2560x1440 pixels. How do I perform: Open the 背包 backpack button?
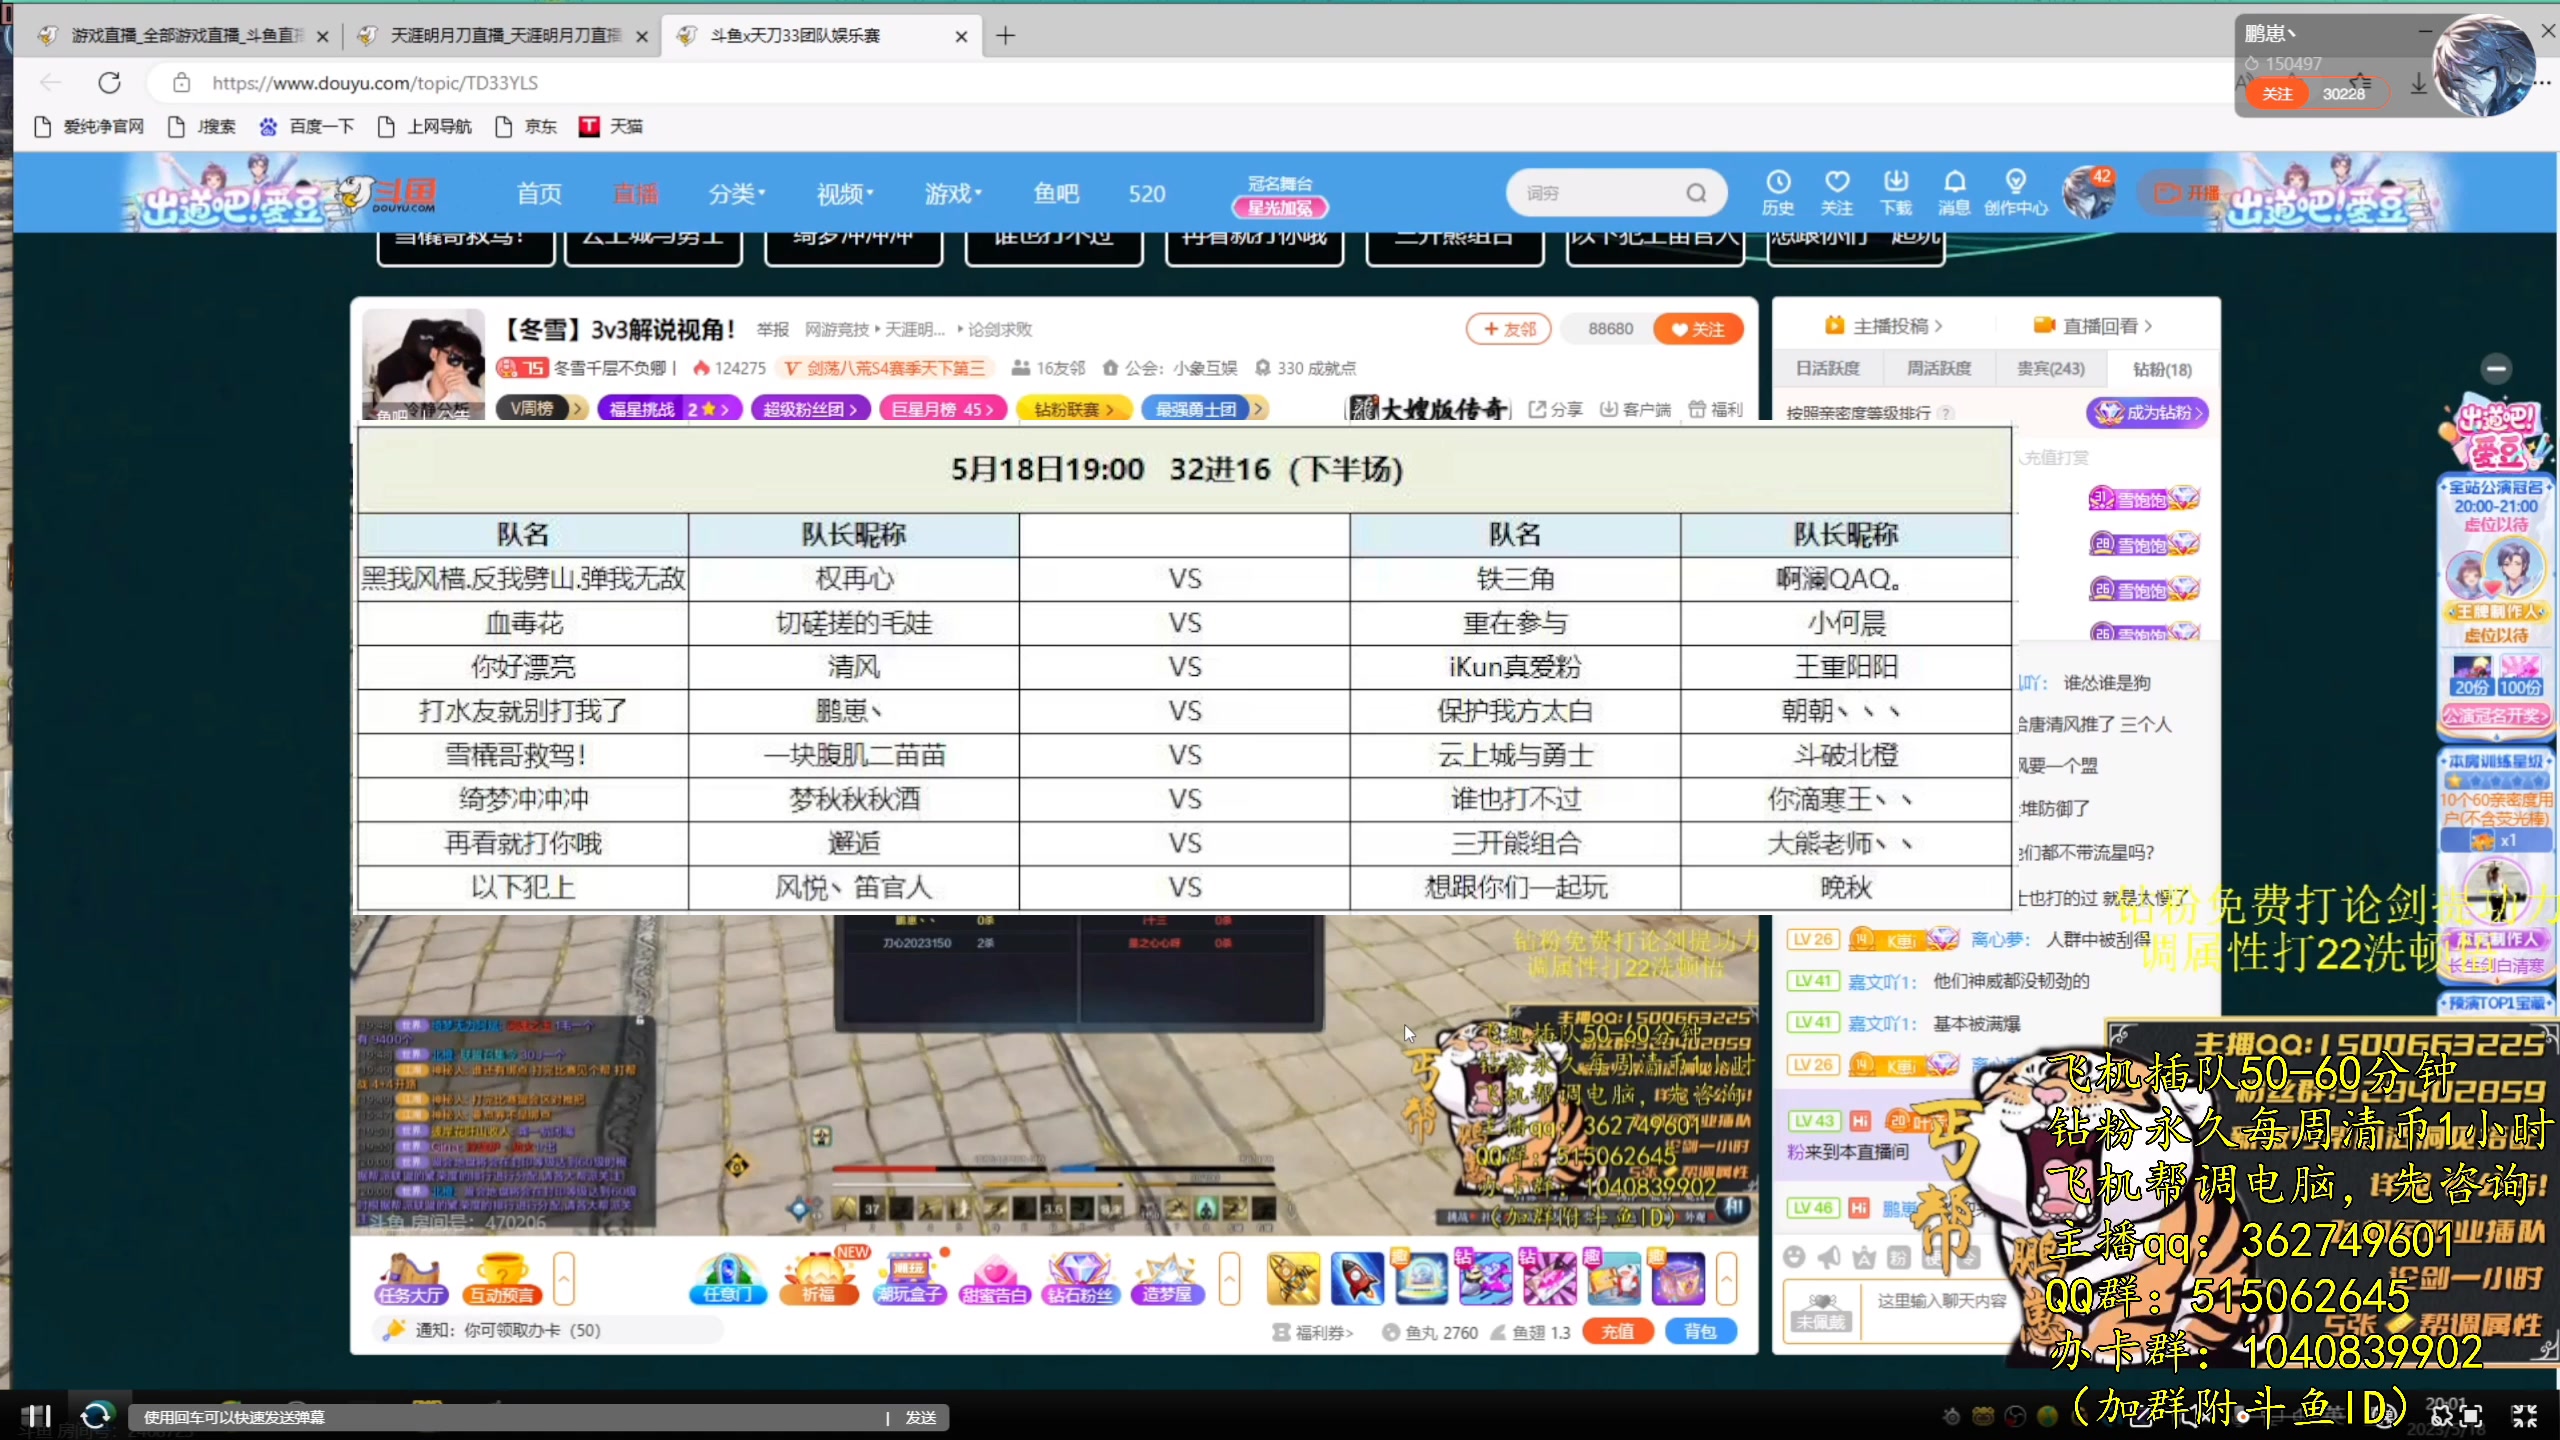1700,1331
